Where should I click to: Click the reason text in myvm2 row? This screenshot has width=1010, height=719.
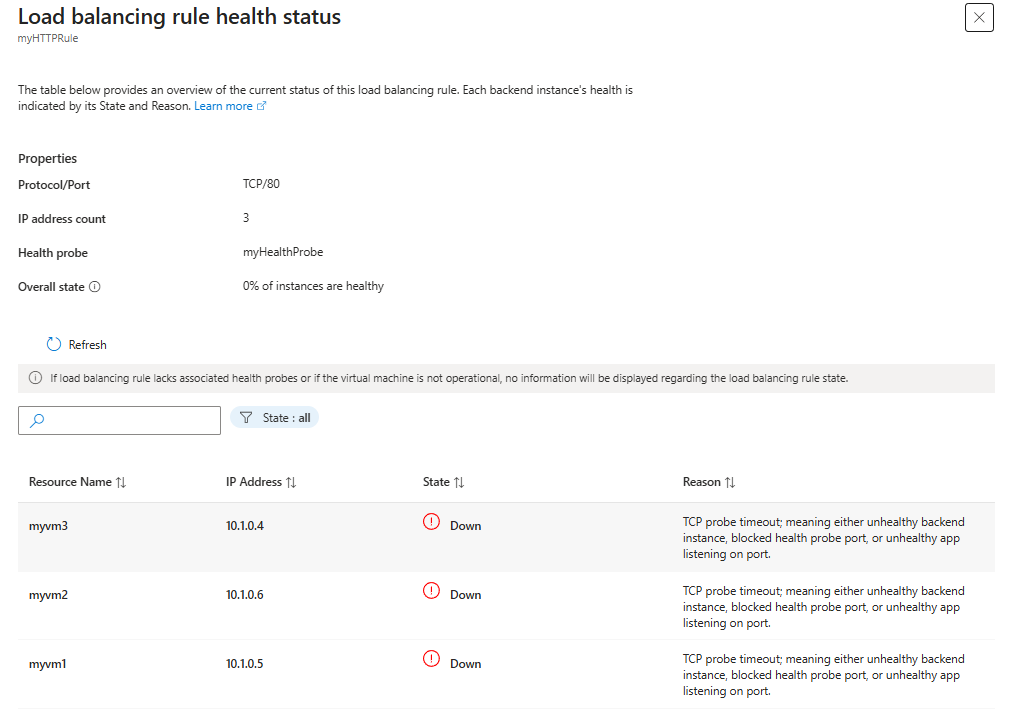pos(824,607)
